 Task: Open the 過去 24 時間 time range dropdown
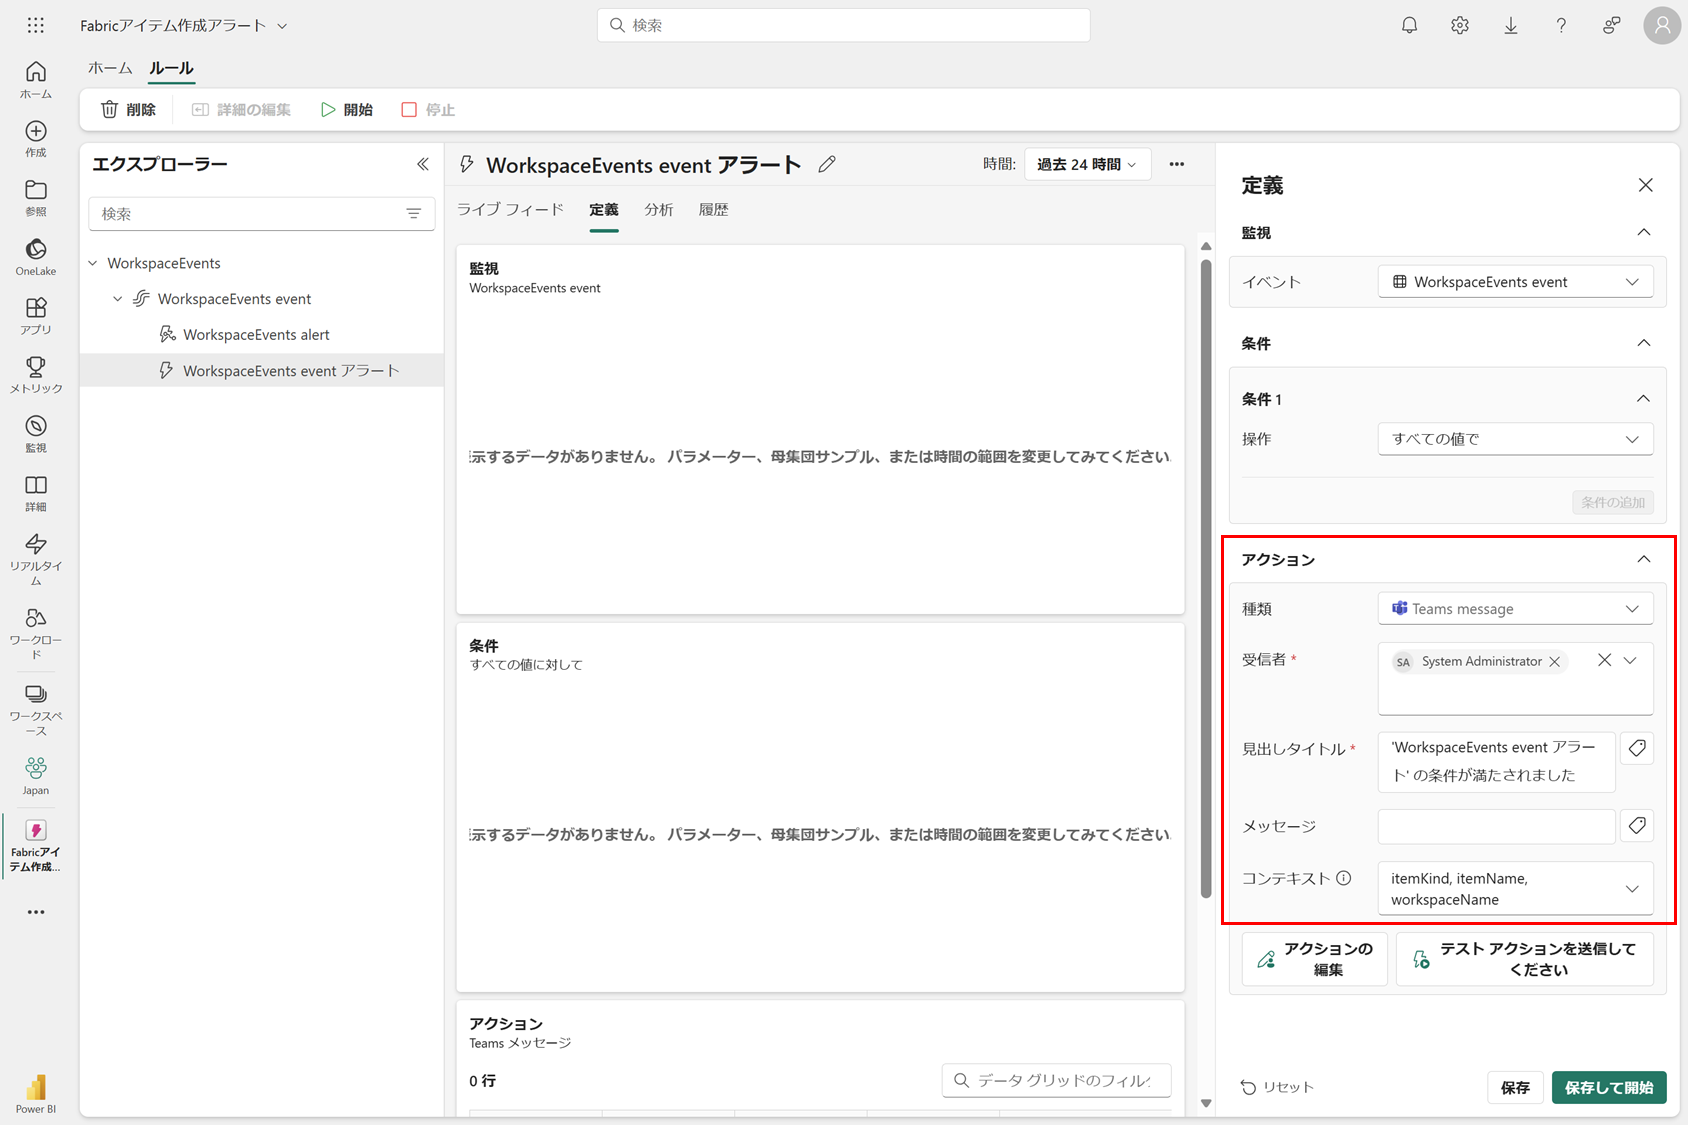(1087, 164)
